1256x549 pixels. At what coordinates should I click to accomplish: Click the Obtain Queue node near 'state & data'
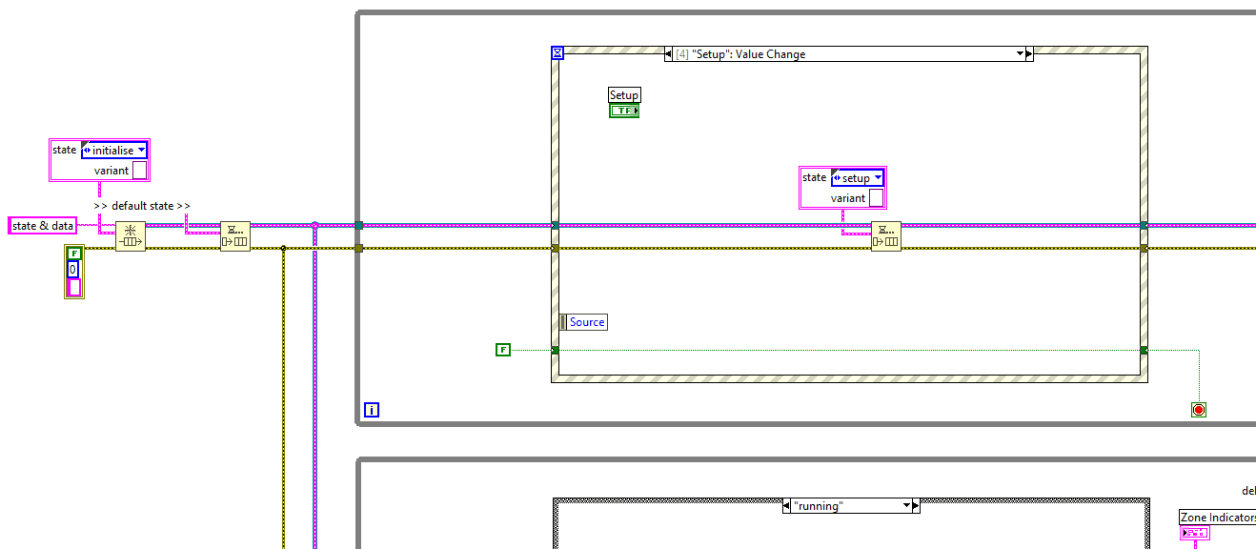(130, 236)
